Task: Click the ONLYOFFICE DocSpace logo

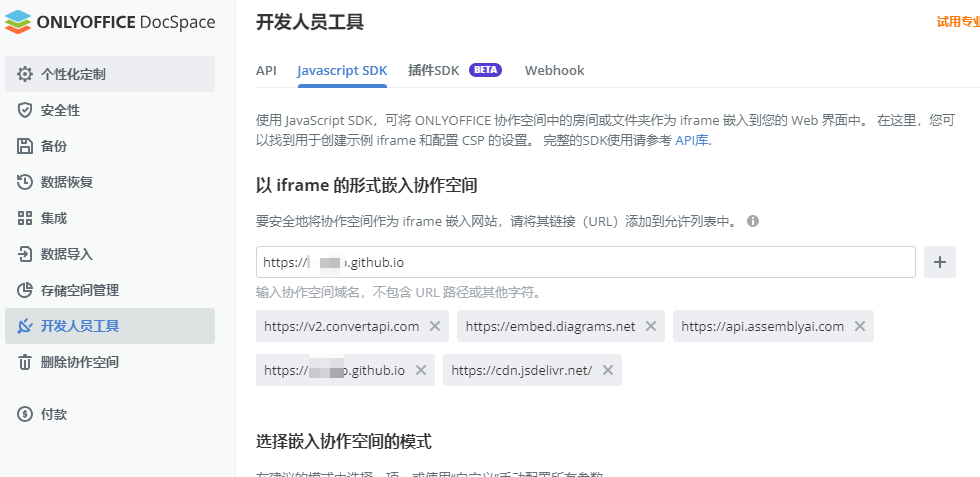Action: [x=110, y=22]
